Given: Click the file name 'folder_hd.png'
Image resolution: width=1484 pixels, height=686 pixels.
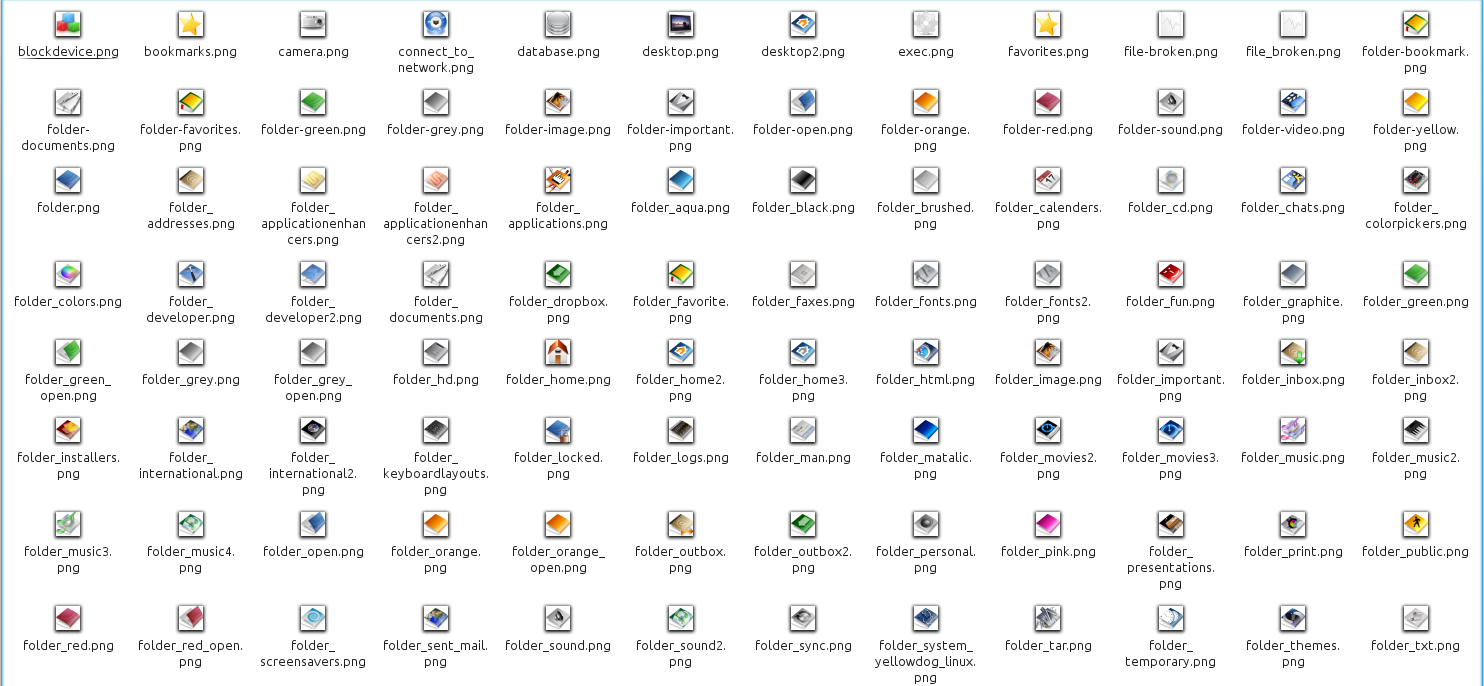Looking at the screenshot, I should (x=436, y=380).
